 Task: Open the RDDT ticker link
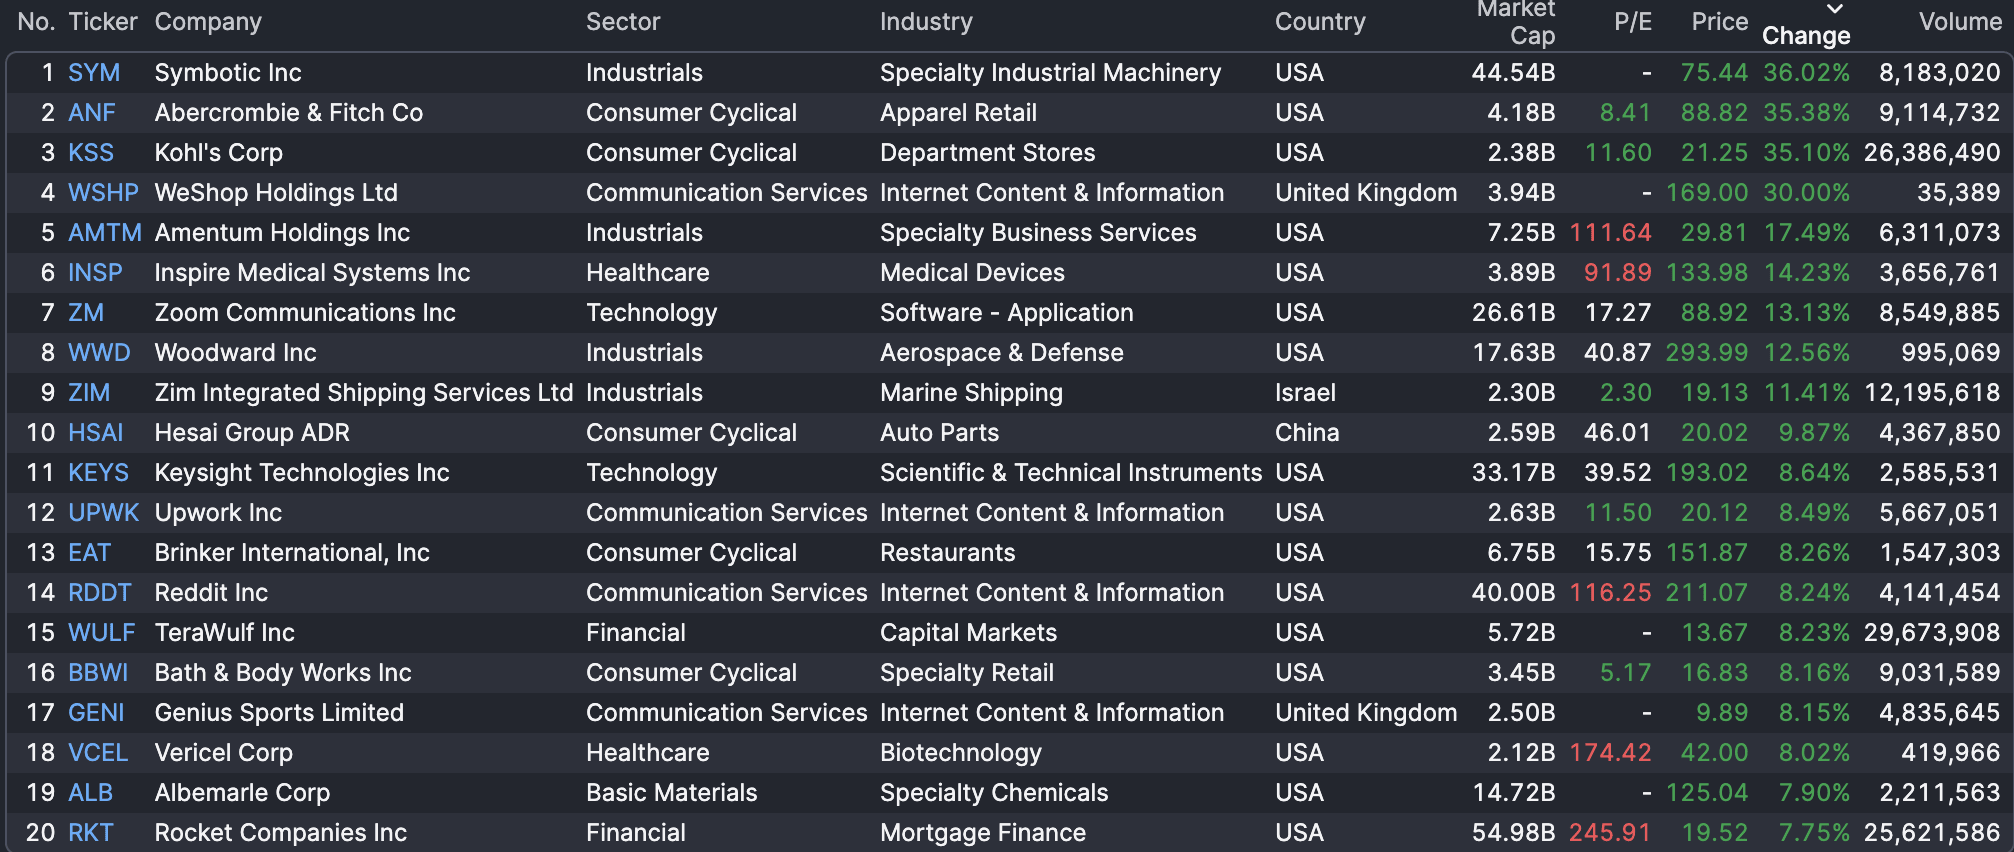click(x=99, y=593)
